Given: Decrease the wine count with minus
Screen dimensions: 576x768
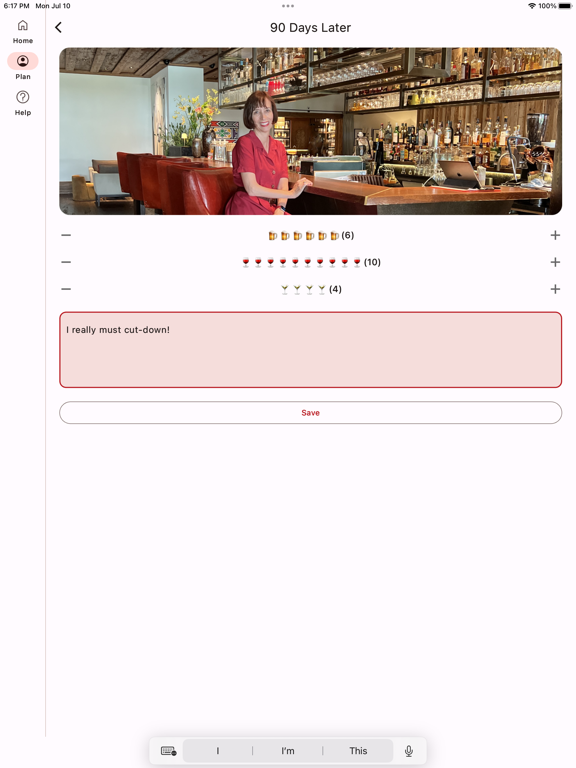Looking at the screenshot, I should pyautogui.click(x=66, y=262).
